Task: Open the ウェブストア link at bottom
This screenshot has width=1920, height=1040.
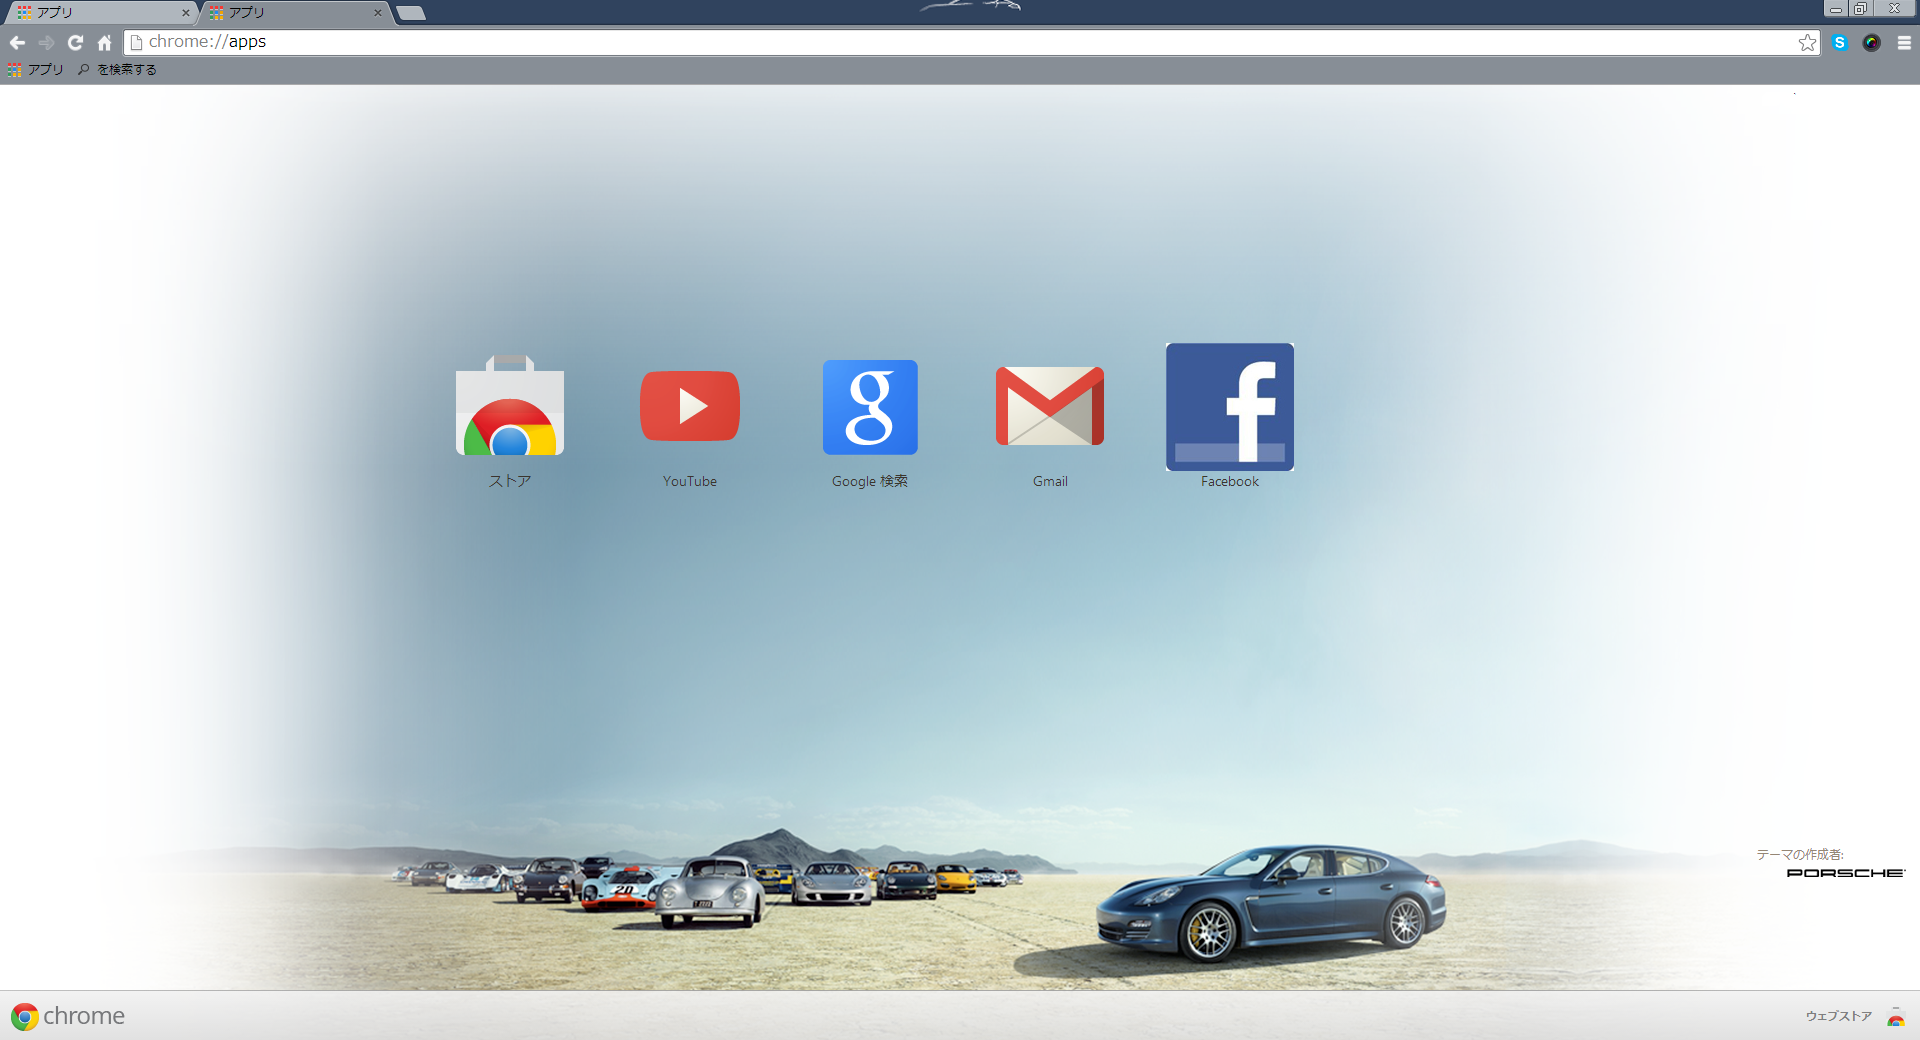Action: (1838, 1016)
